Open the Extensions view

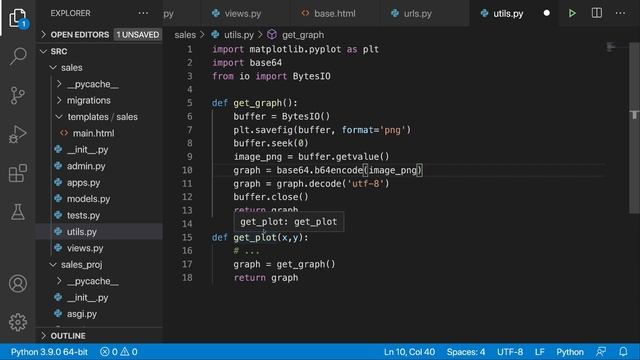tap(18, 173)
